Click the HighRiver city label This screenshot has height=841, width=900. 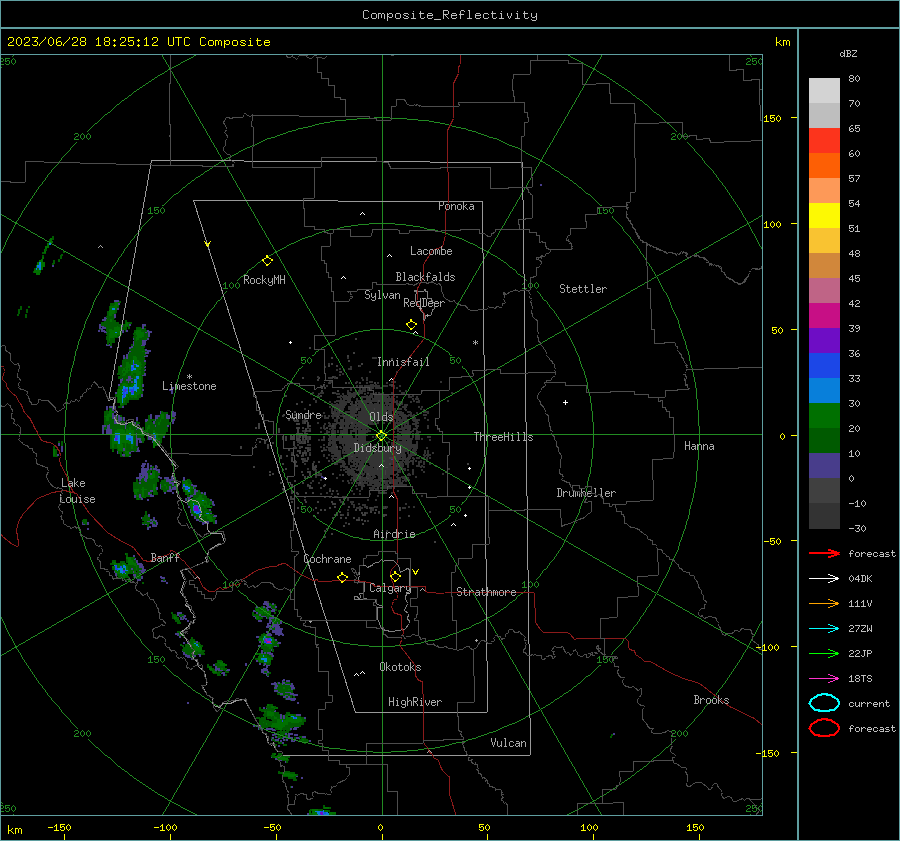[415, 702]
